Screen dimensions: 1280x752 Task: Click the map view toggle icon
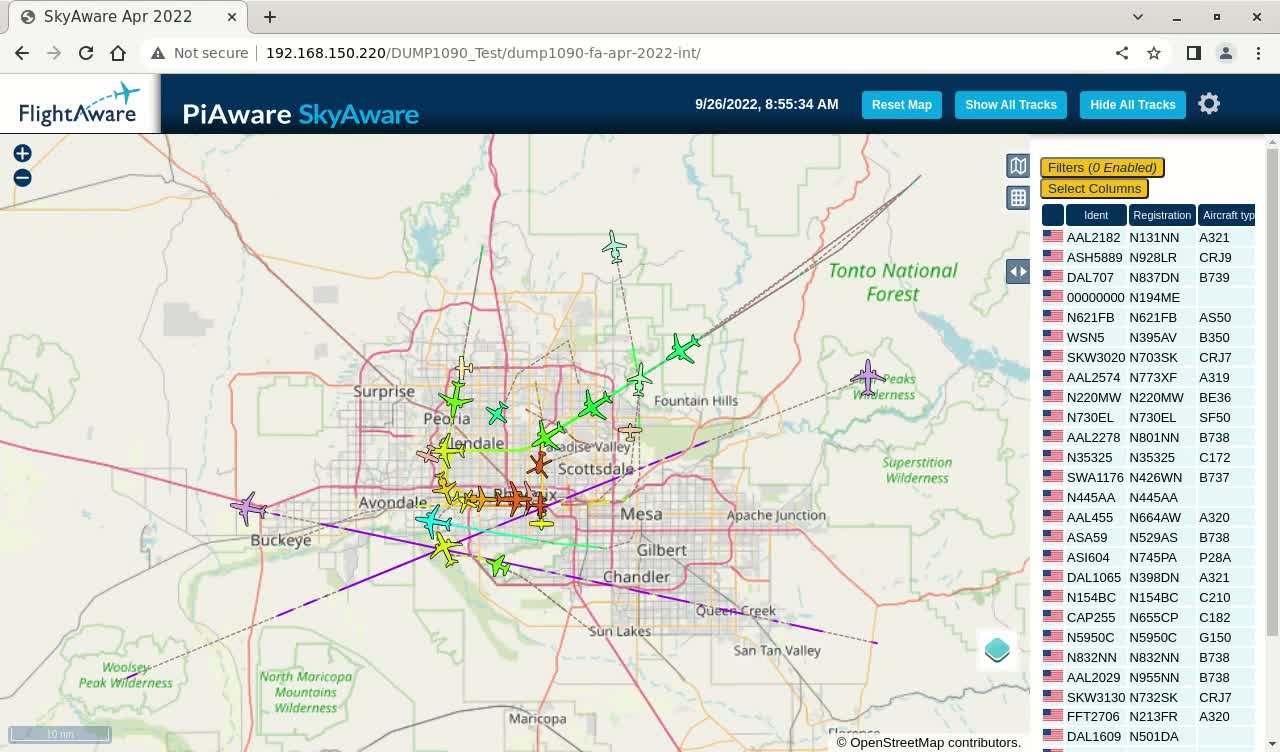(1018, 166)
